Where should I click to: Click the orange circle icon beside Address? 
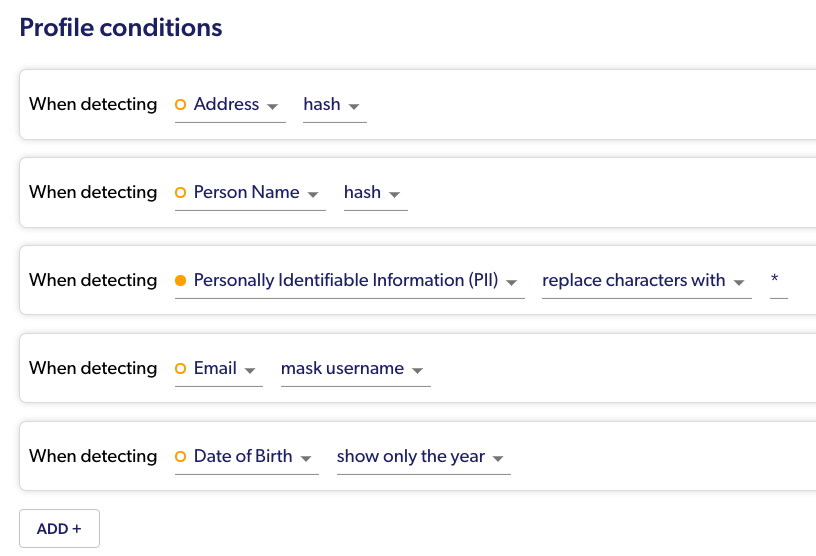point(181,104)
